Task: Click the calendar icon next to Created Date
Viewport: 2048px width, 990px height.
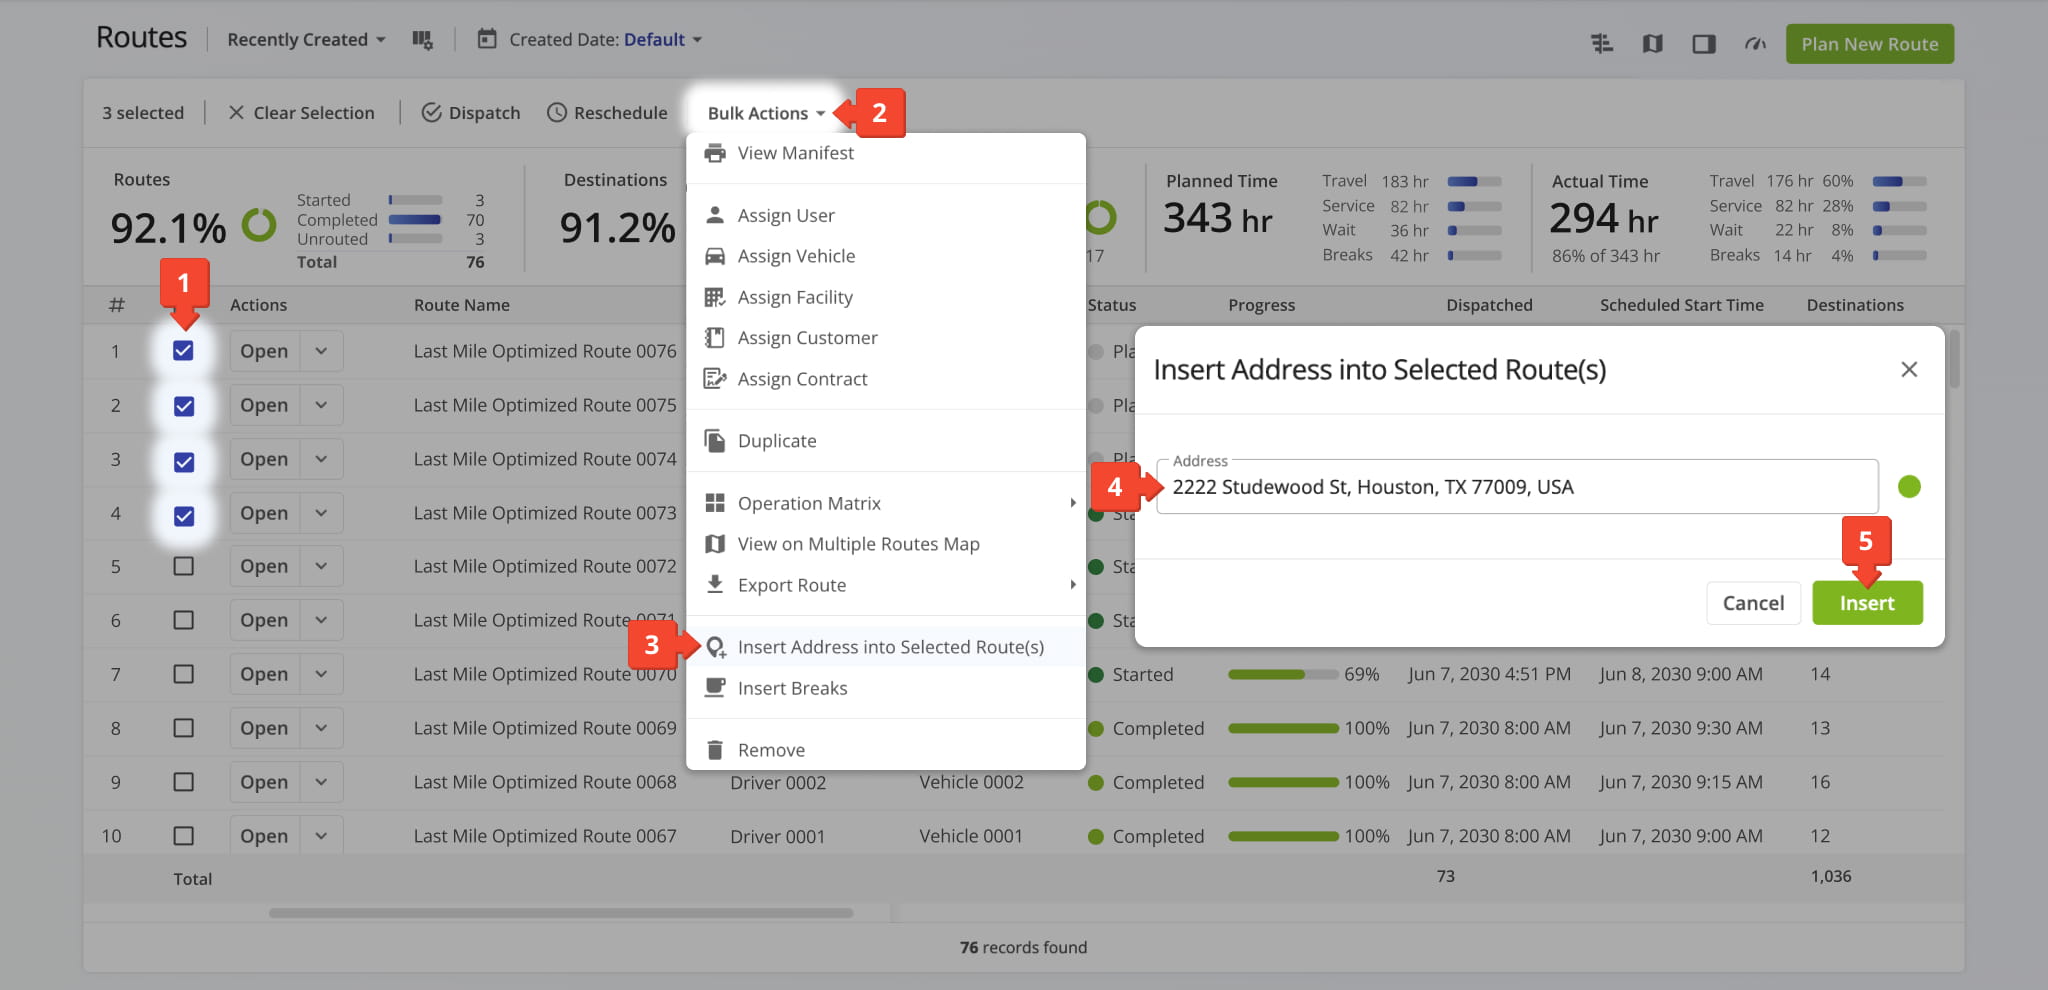Action: 487,39
